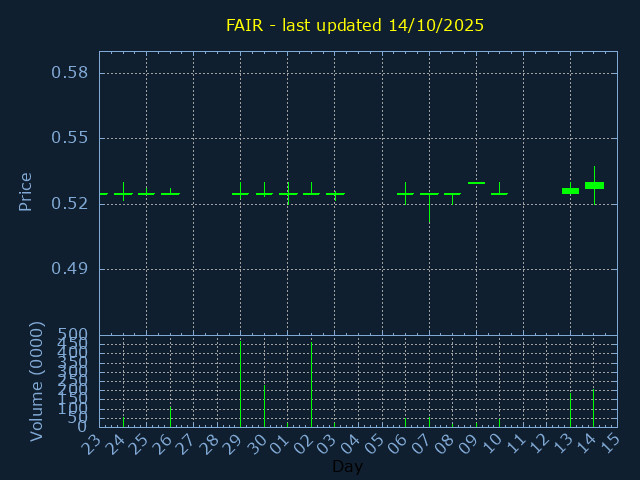Click the volume bar at day 13
Image resolution: width=640 pixels, height=480 pixels.
click(570, 409)
